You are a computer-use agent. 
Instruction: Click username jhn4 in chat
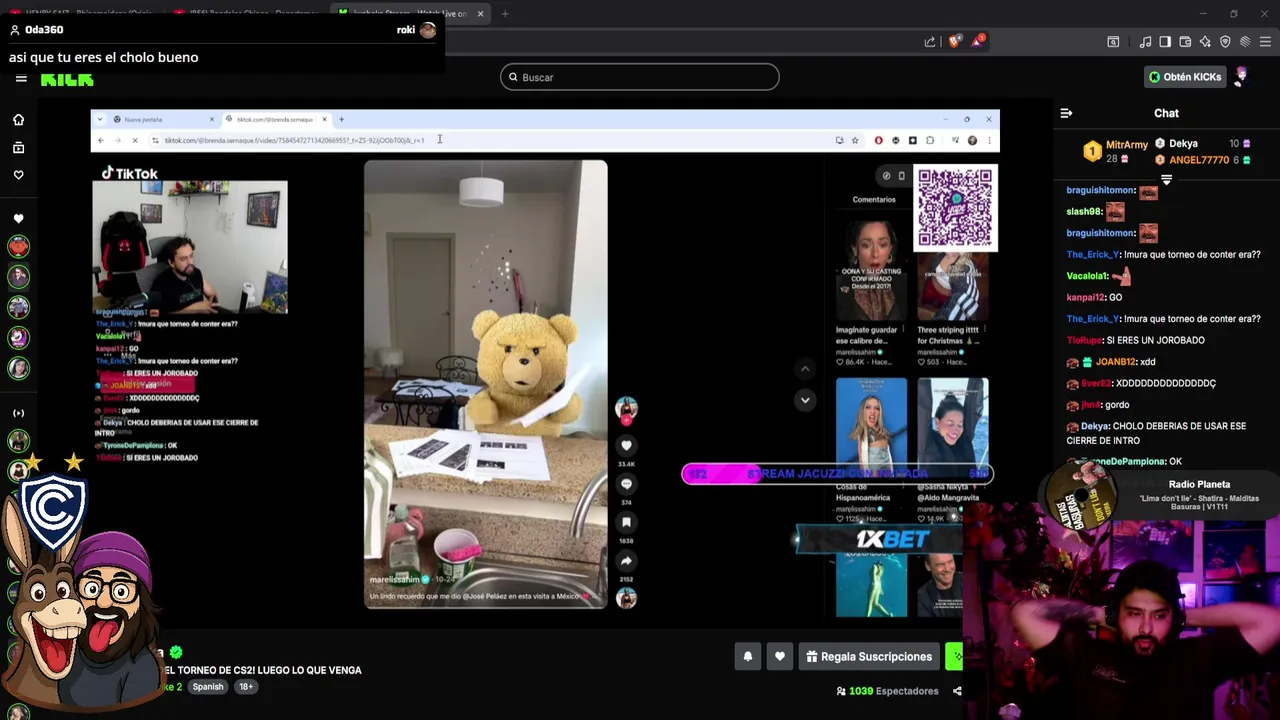[x=1090, y=405]
